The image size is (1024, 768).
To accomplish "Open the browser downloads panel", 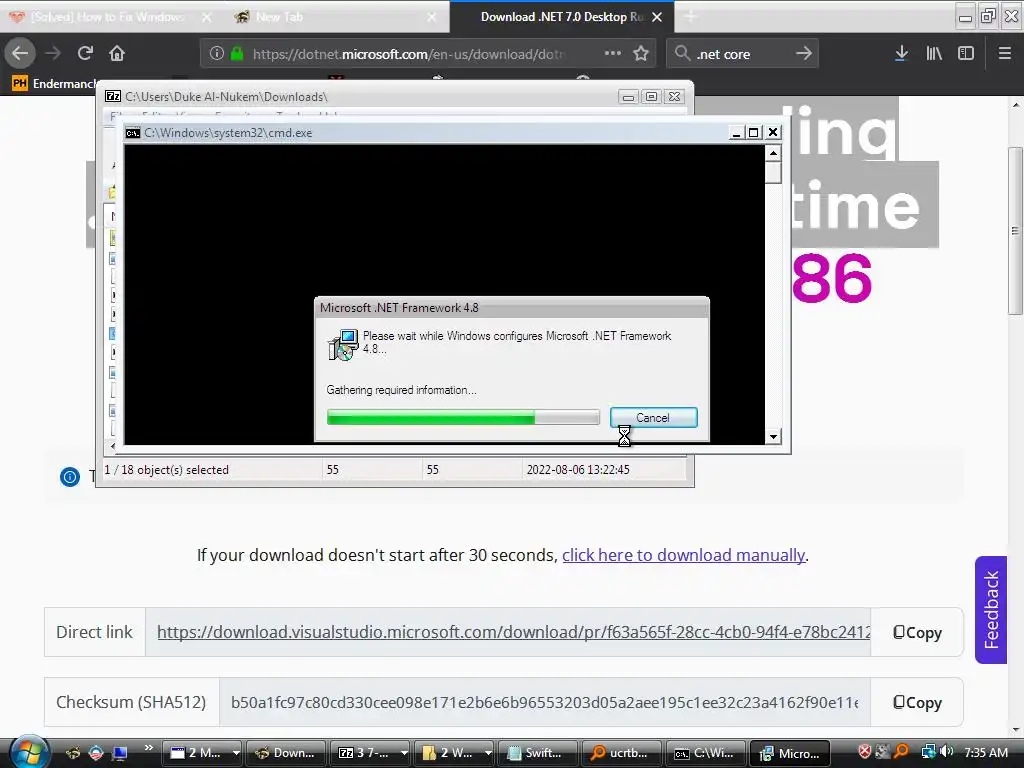I will [x=901, y=54].
